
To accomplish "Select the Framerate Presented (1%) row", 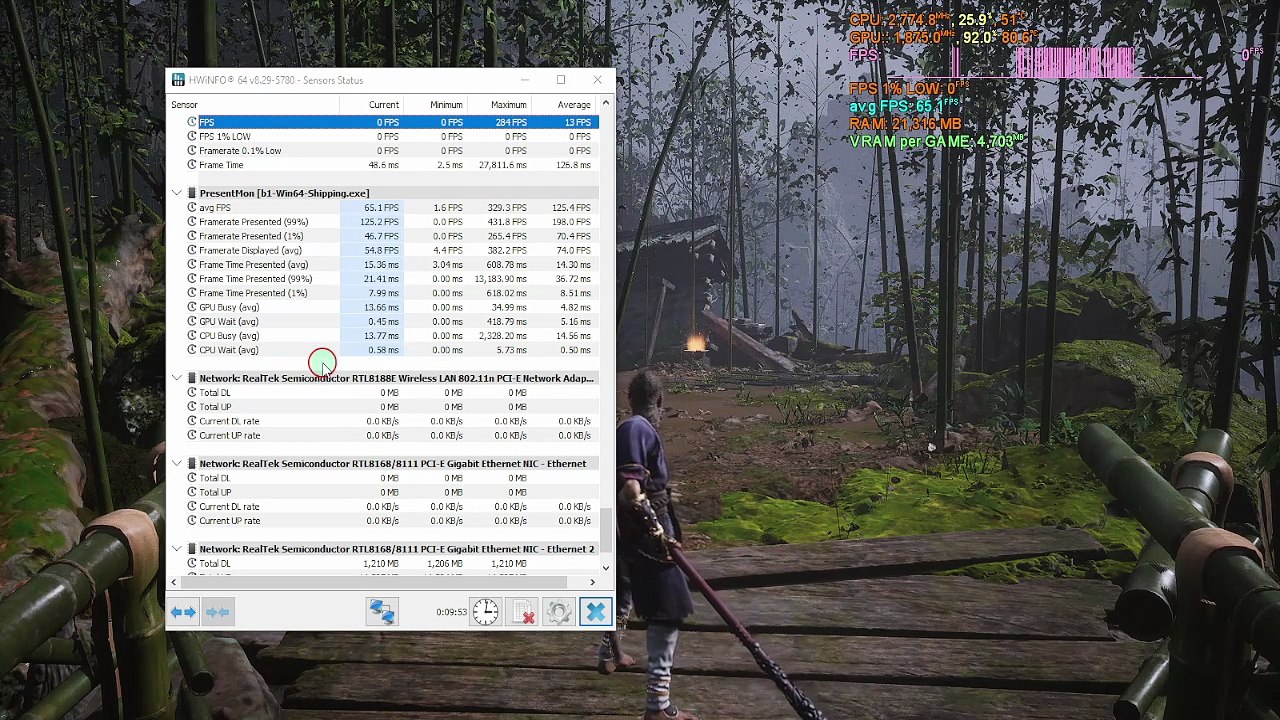I will (391, 236).
